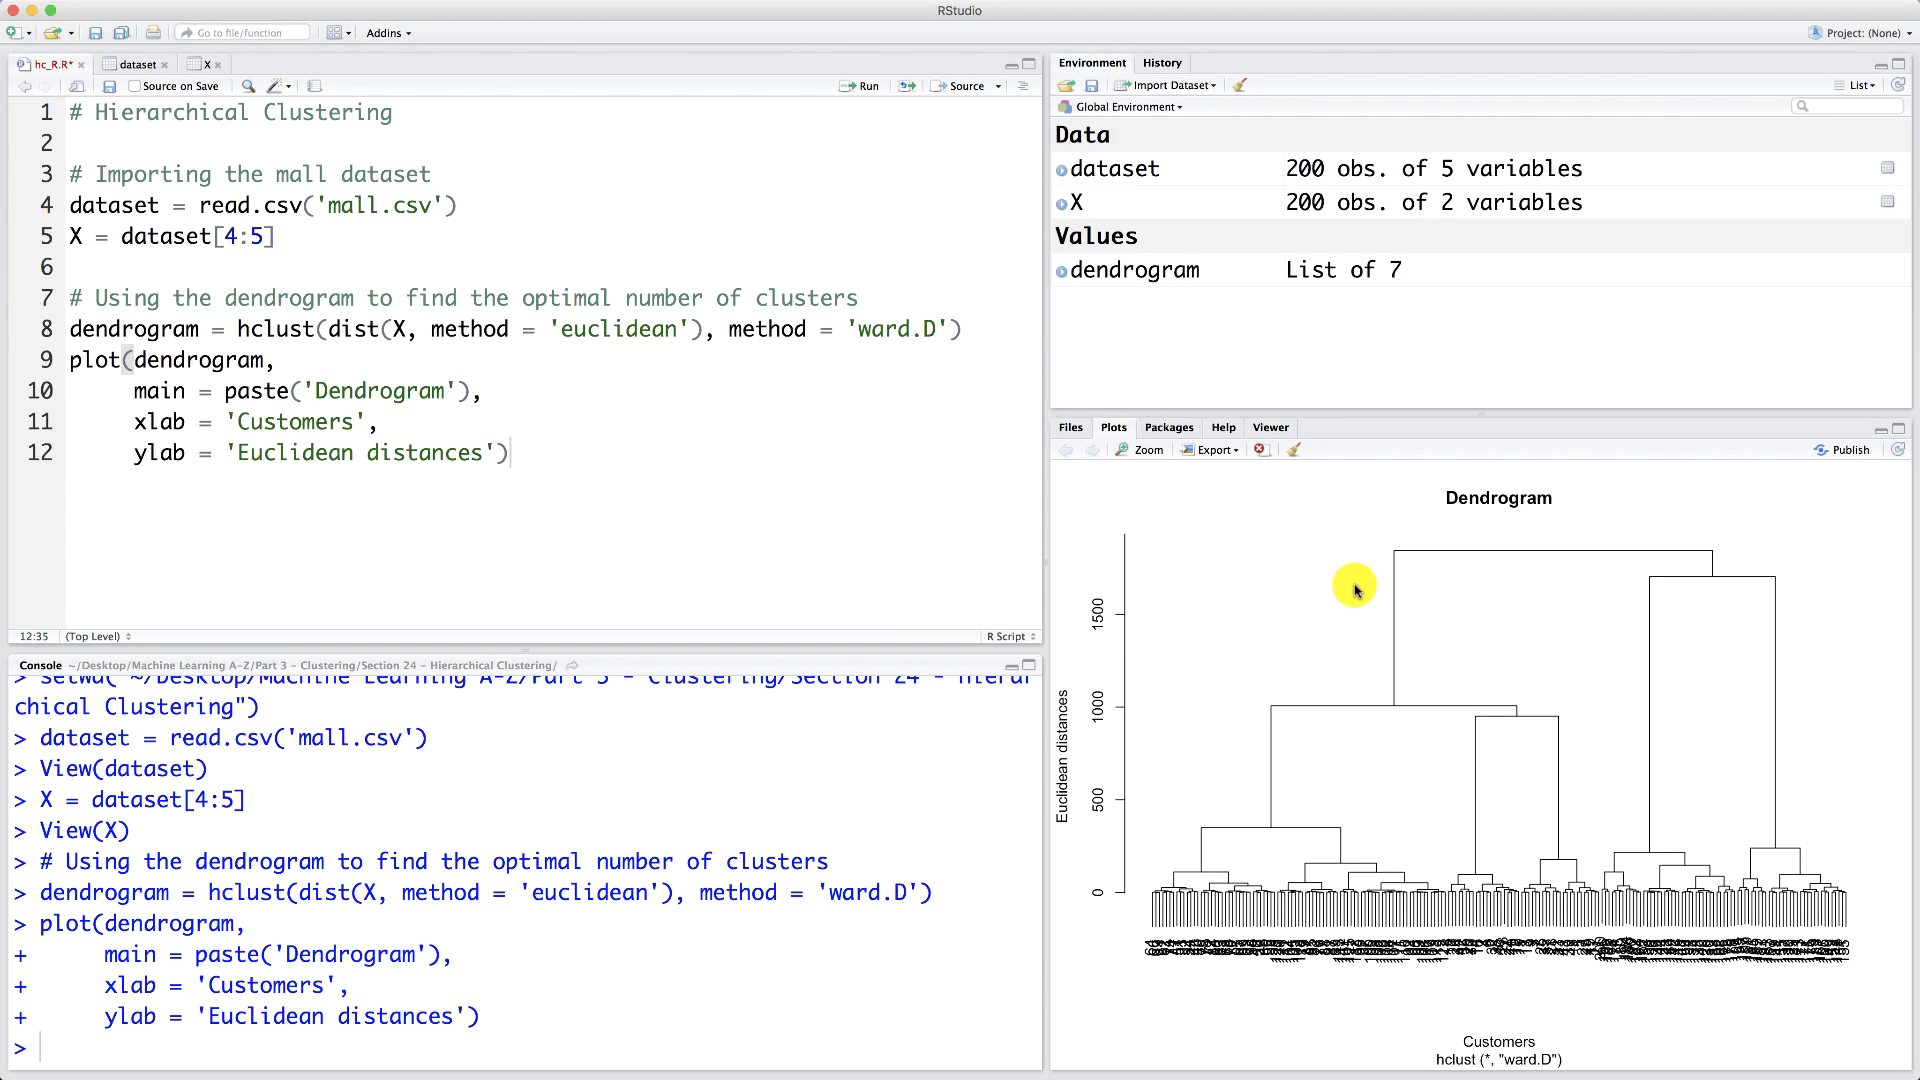Switch to the Files tab

(1071, 427)
